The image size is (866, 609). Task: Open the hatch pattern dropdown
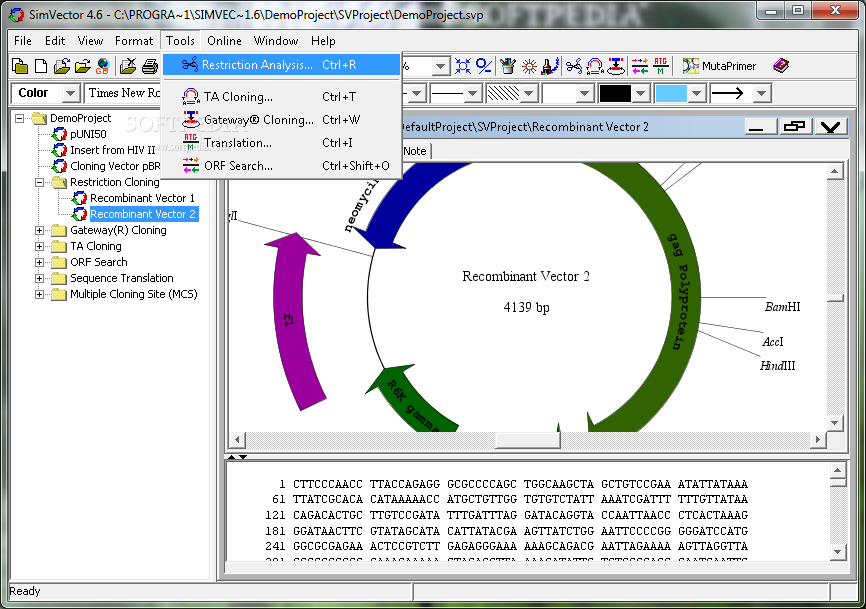coord(529,93)
